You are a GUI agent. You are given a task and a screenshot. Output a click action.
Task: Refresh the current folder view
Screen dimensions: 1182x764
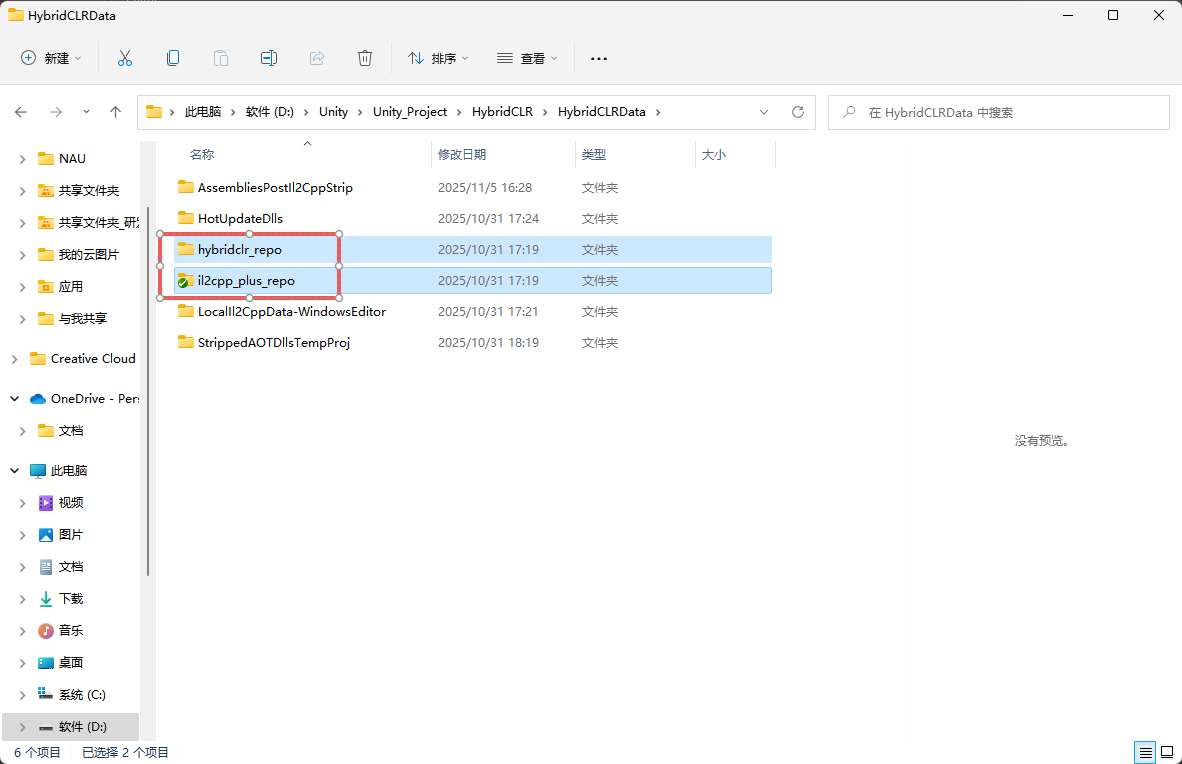coord(798,112)
